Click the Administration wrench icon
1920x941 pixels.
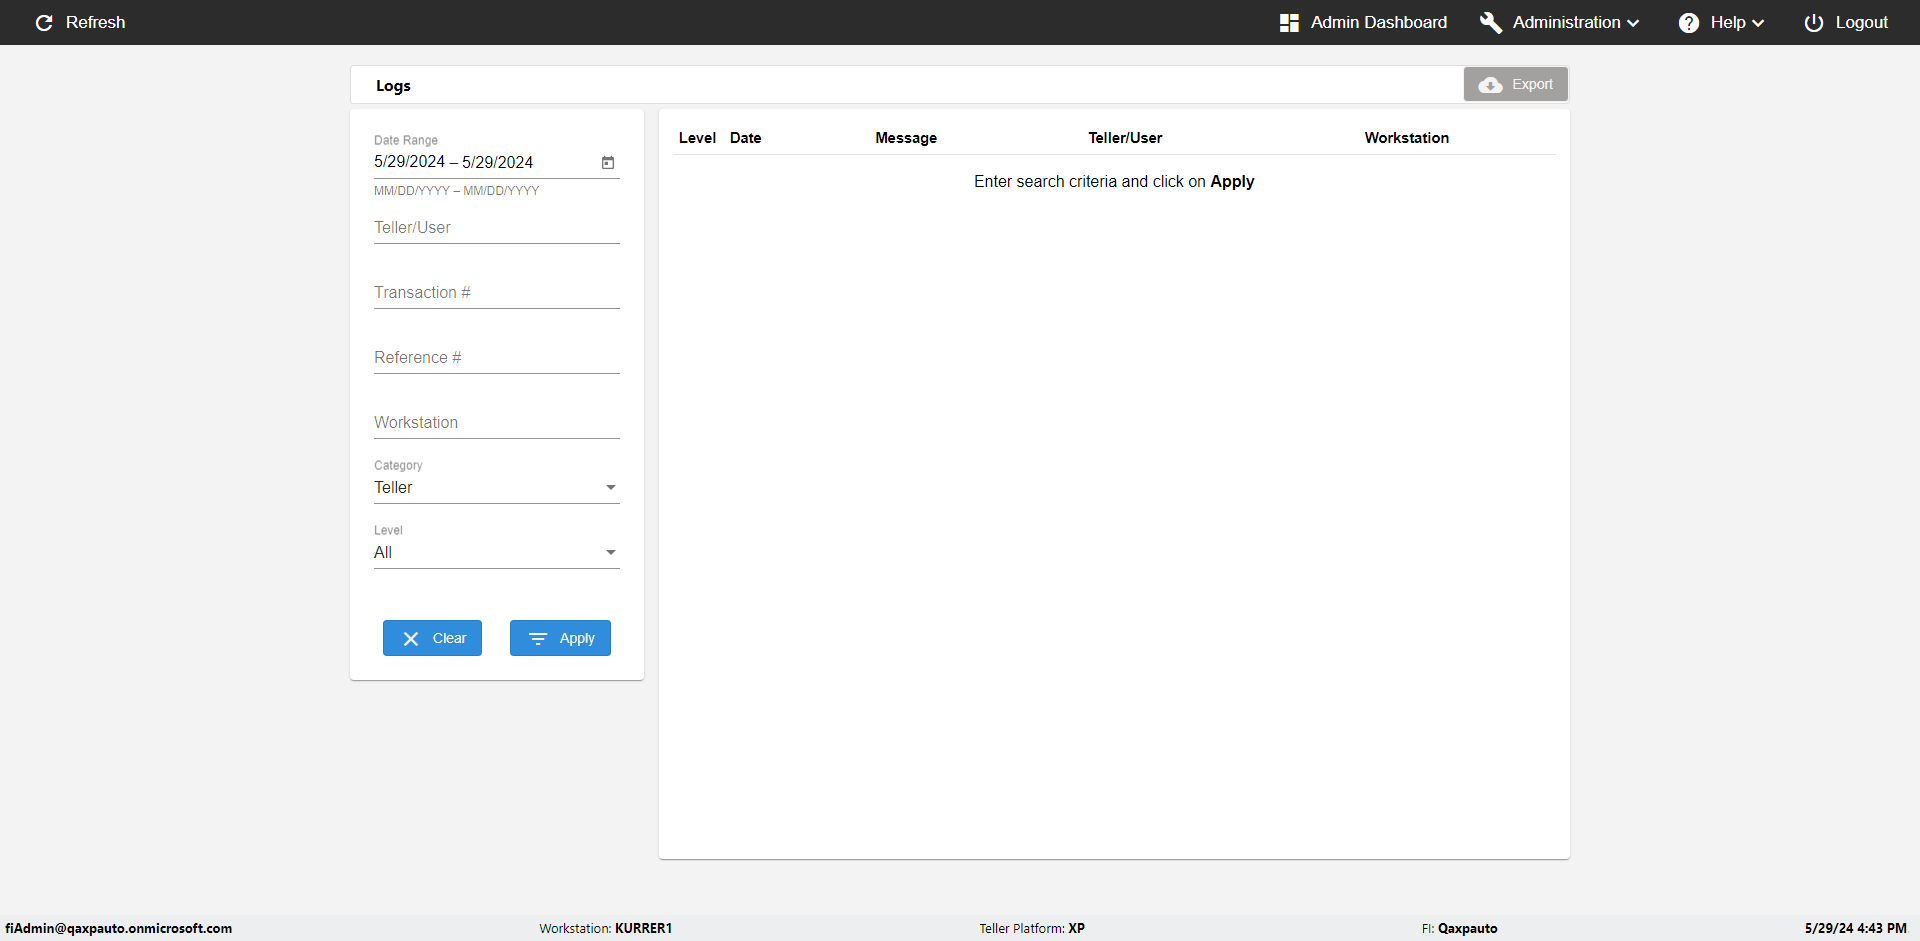(x=1491, y=22)
